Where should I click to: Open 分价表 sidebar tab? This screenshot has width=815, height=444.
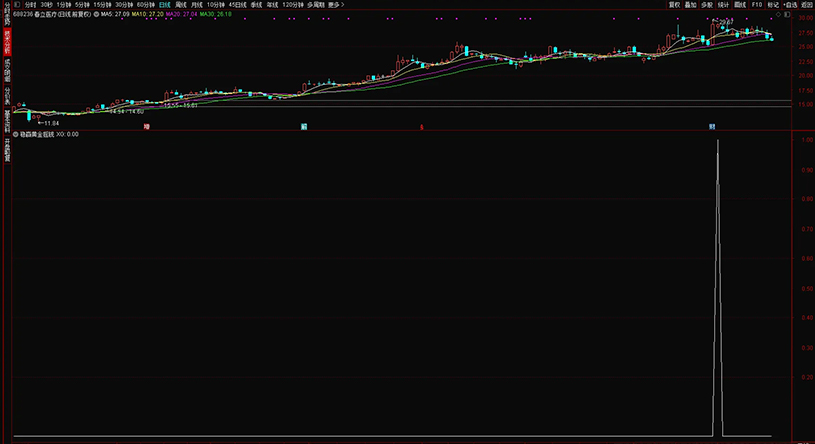[x=7, y=96]
